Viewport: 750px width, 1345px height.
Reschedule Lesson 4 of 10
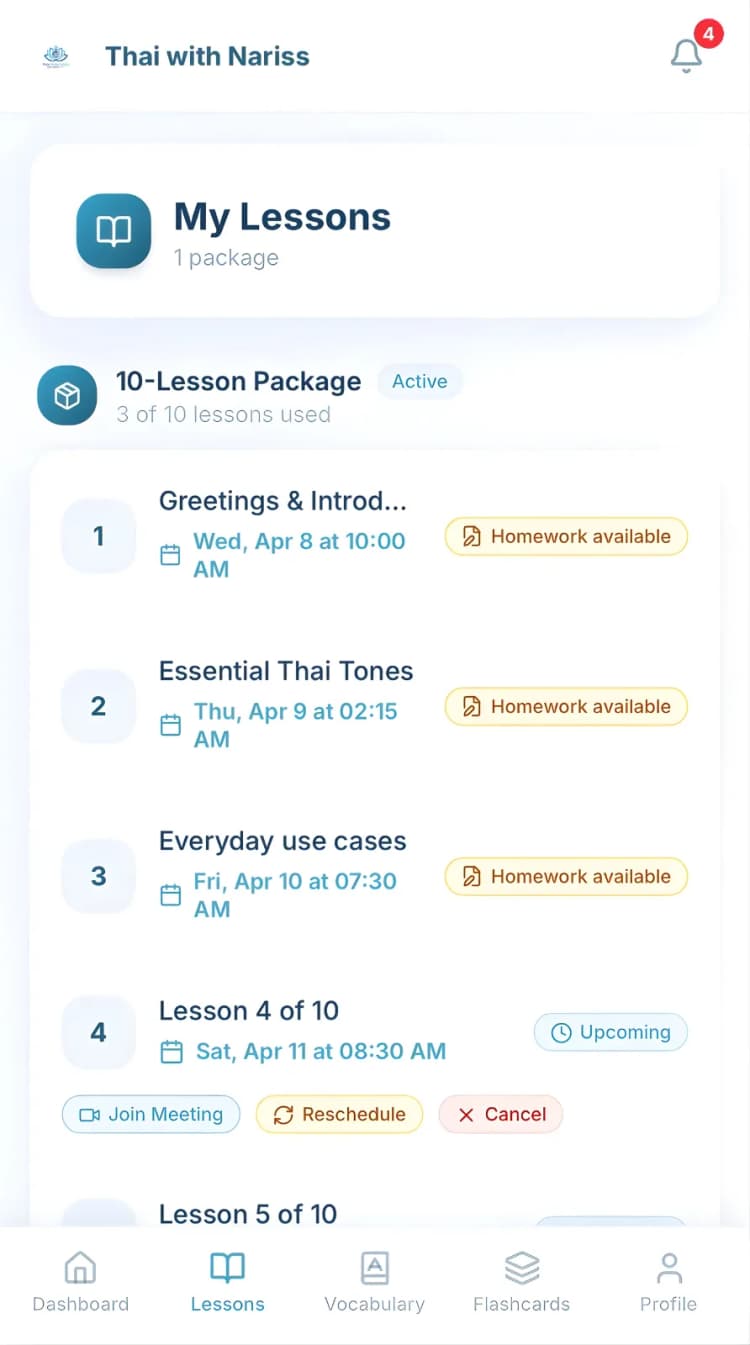click(x=339, y=1114)
